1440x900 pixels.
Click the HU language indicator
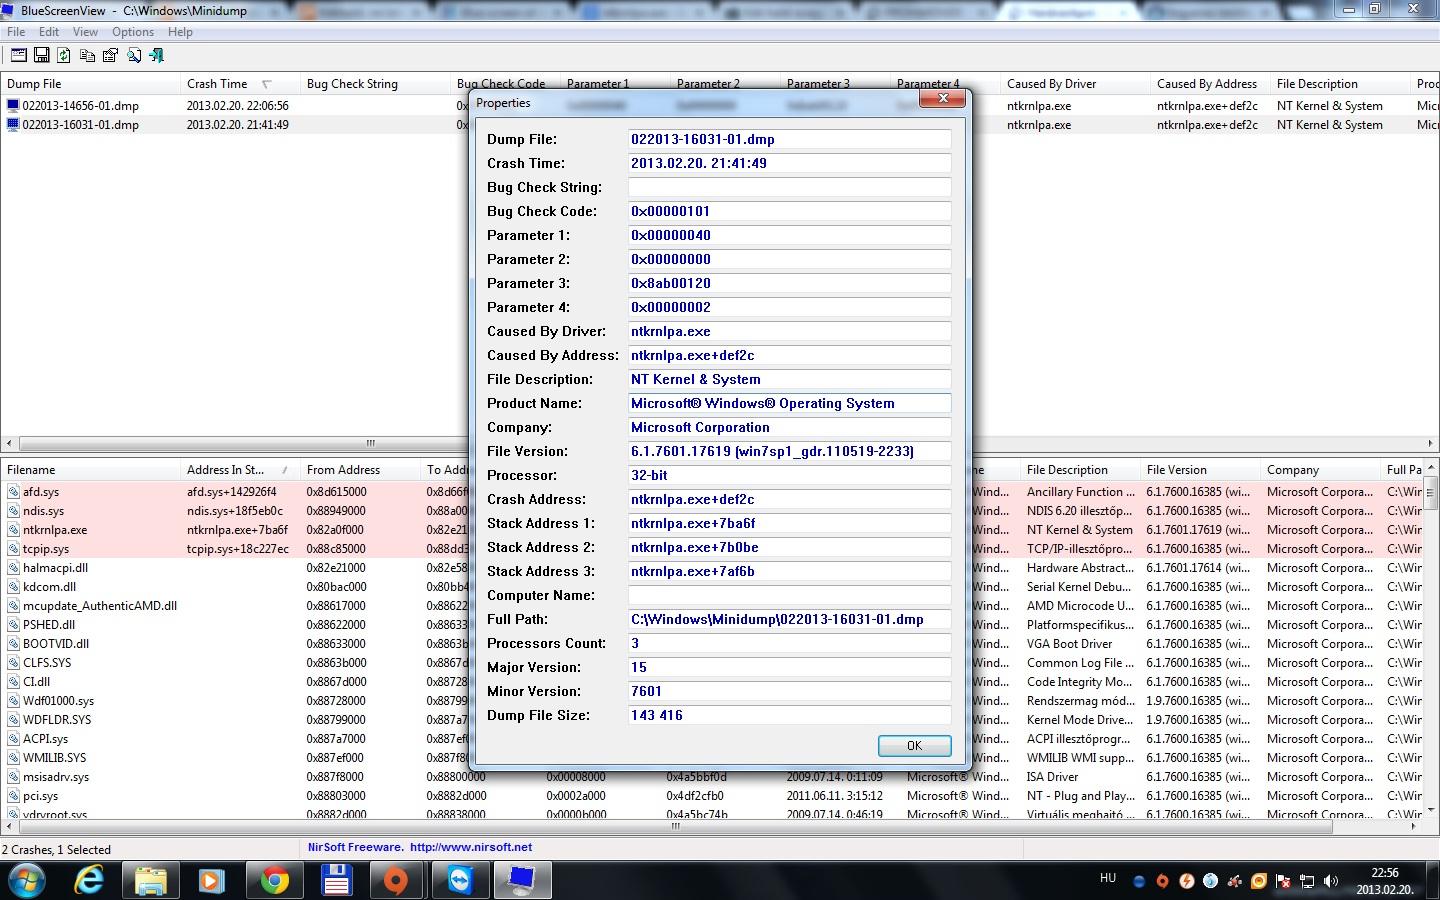click(1108, 878)
